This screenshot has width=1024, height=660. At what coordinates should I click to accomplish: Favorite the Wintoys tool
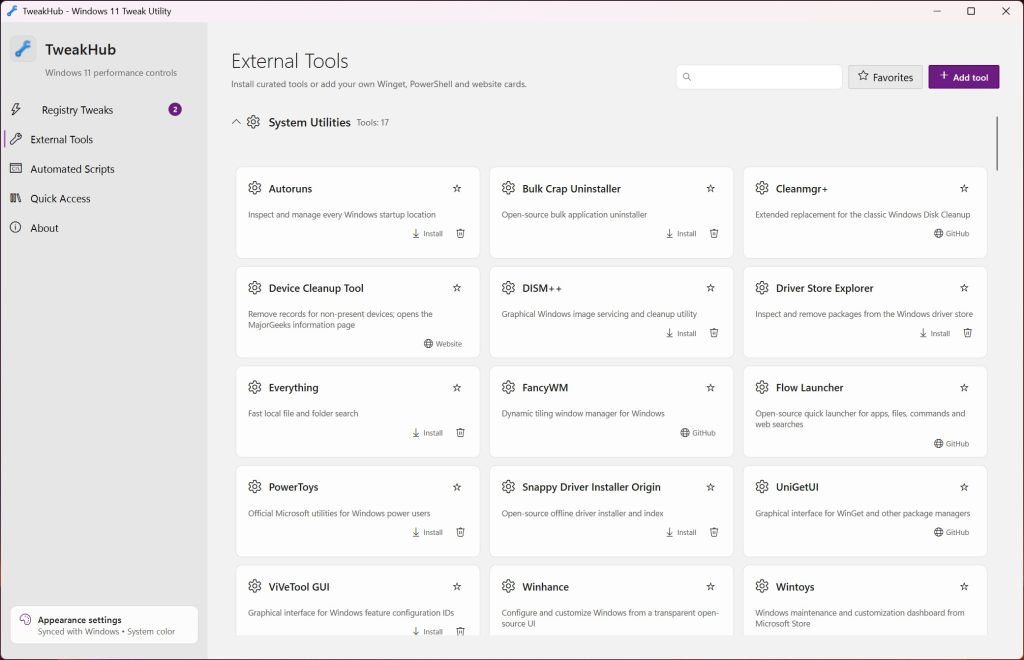(x=964, y=587)
